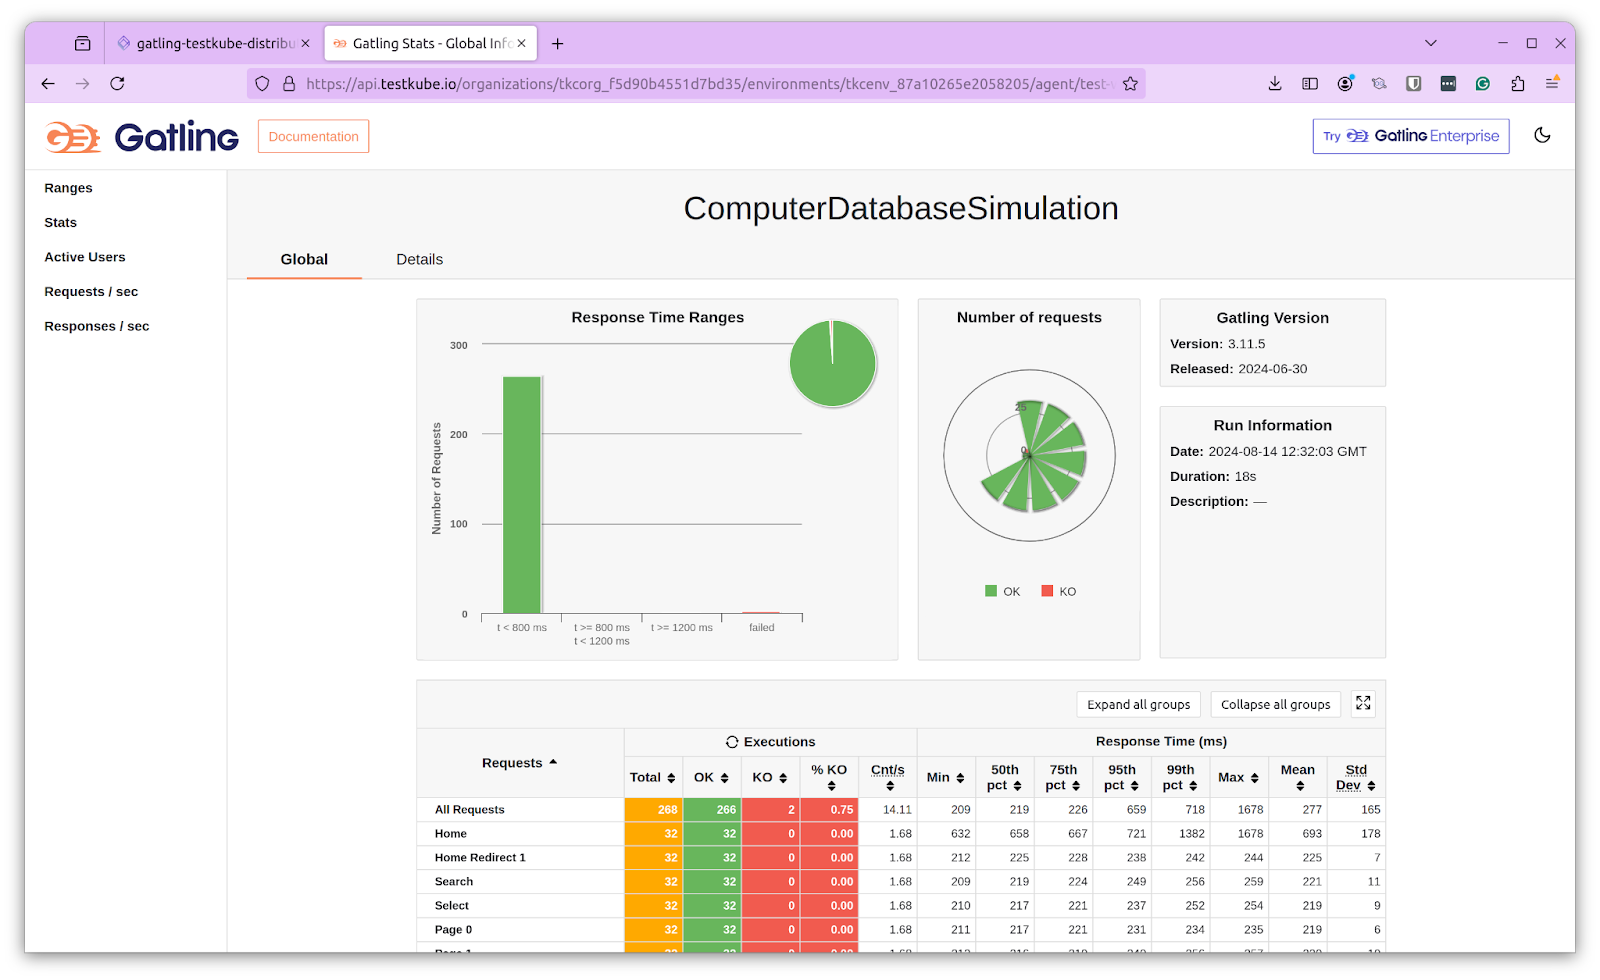Viewport: 1600px width, 980px height.
Task: Switch to the Details tab
Action: (419, 259)
